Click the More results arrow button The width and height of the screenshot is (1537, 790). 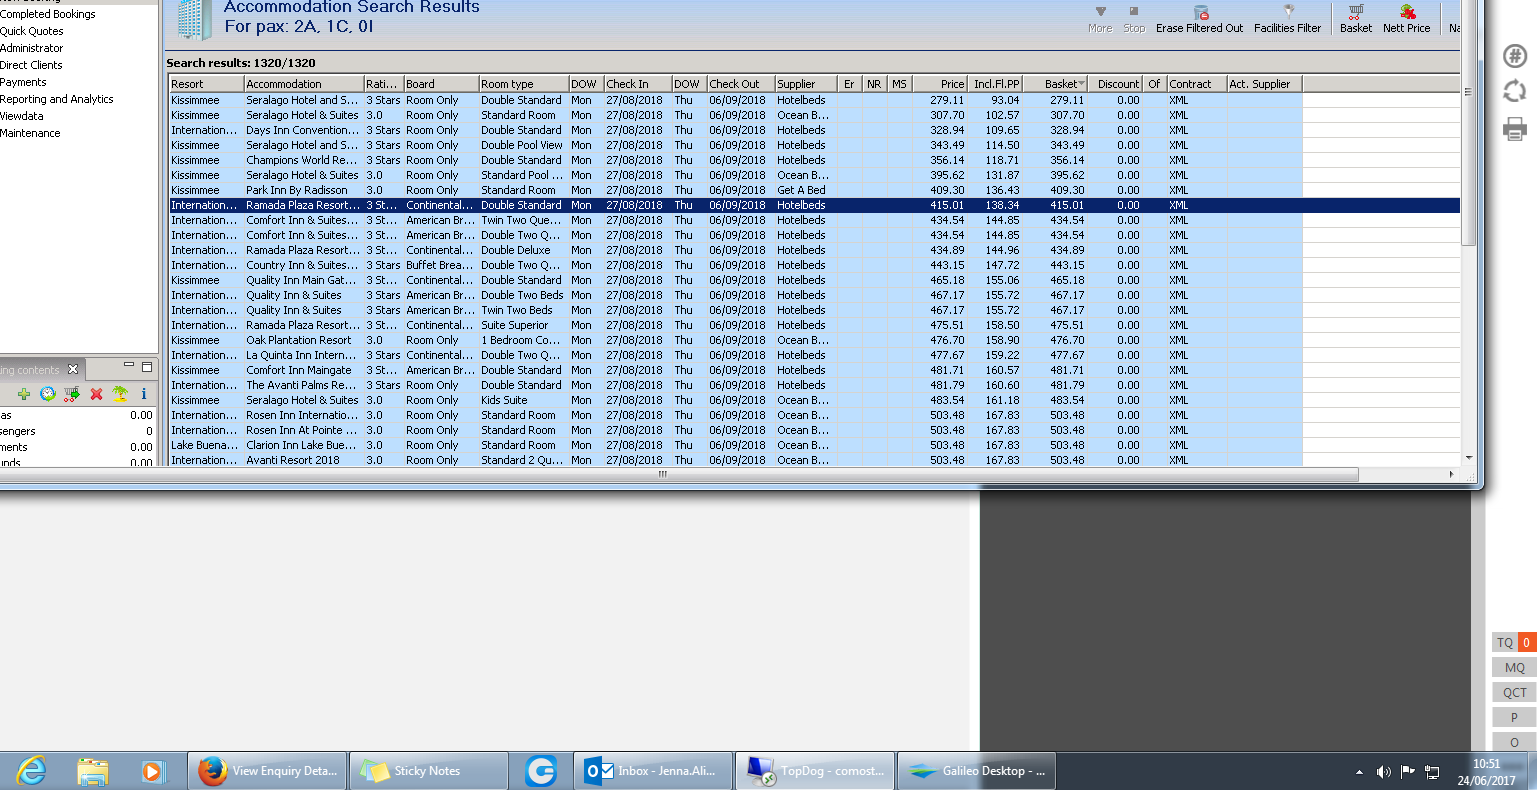tap(1100, 18)
